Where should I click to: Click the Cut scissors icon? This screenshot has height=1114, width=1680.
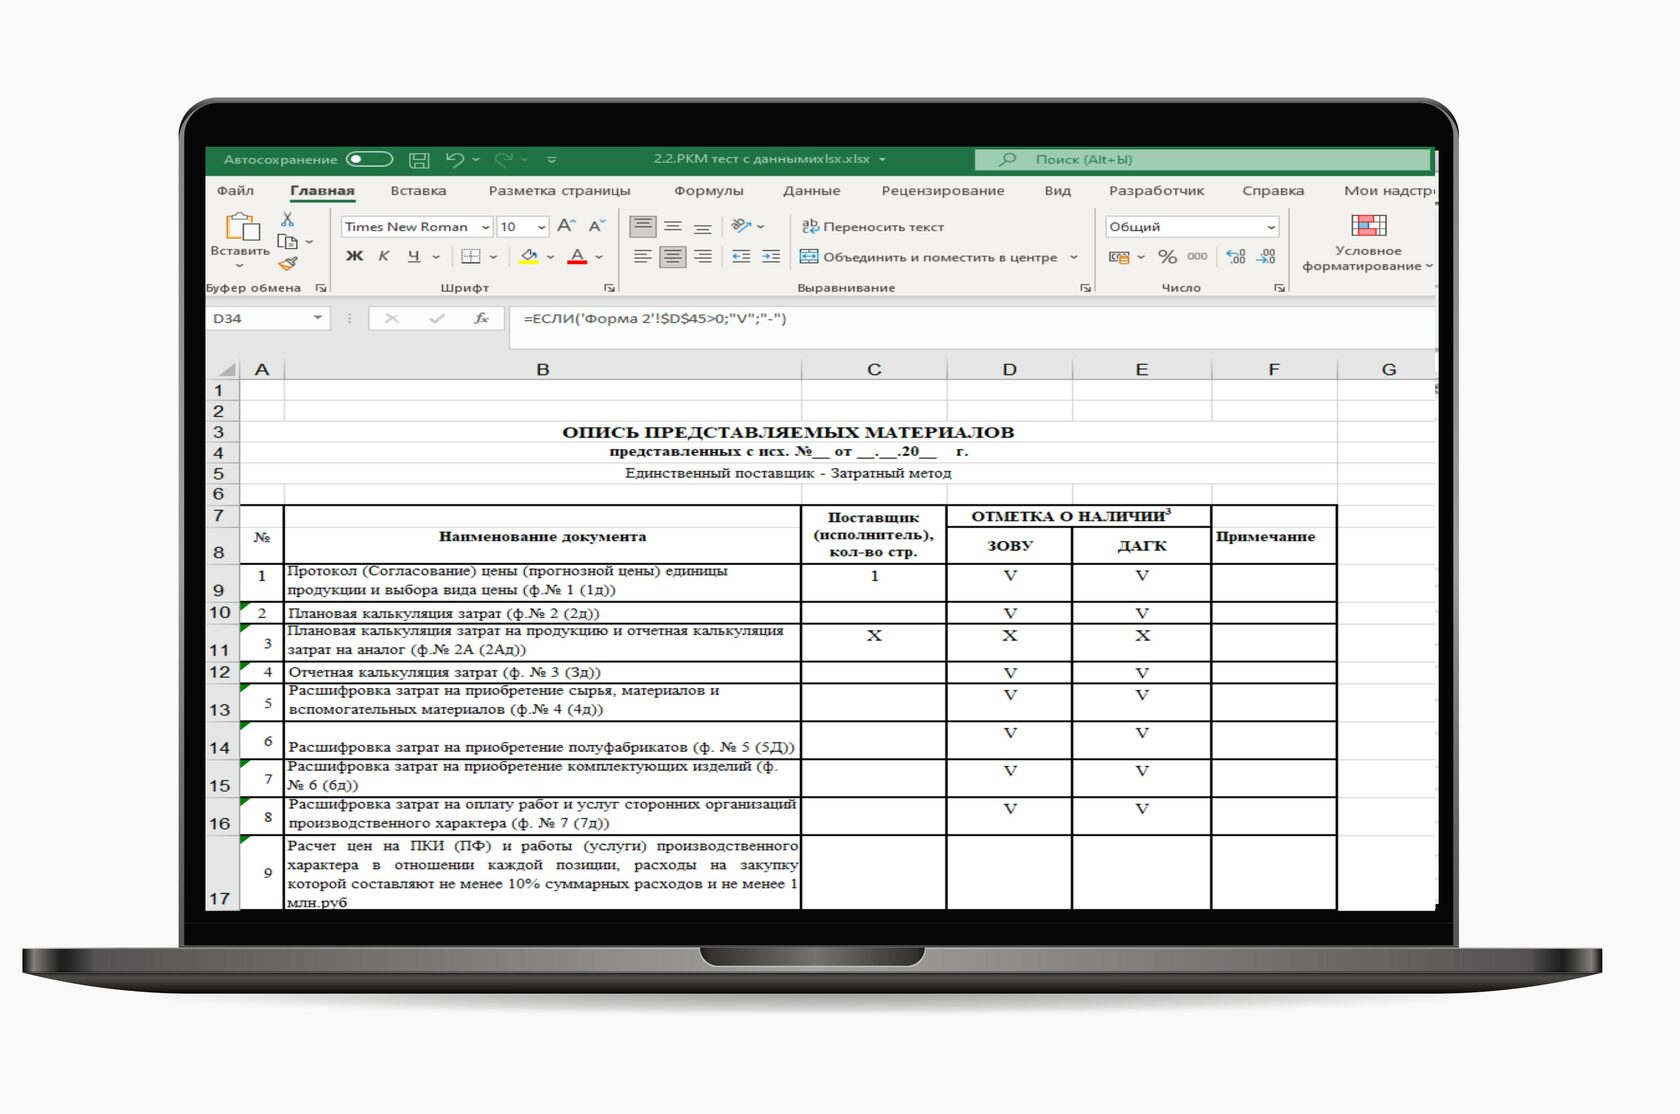(x=287, y=219)
